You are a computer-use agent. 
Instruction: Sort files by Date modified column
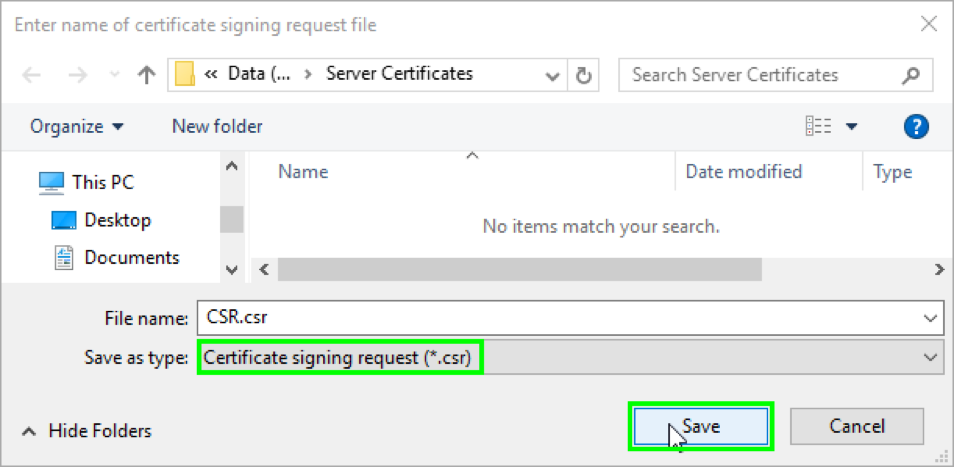[743, 172]
